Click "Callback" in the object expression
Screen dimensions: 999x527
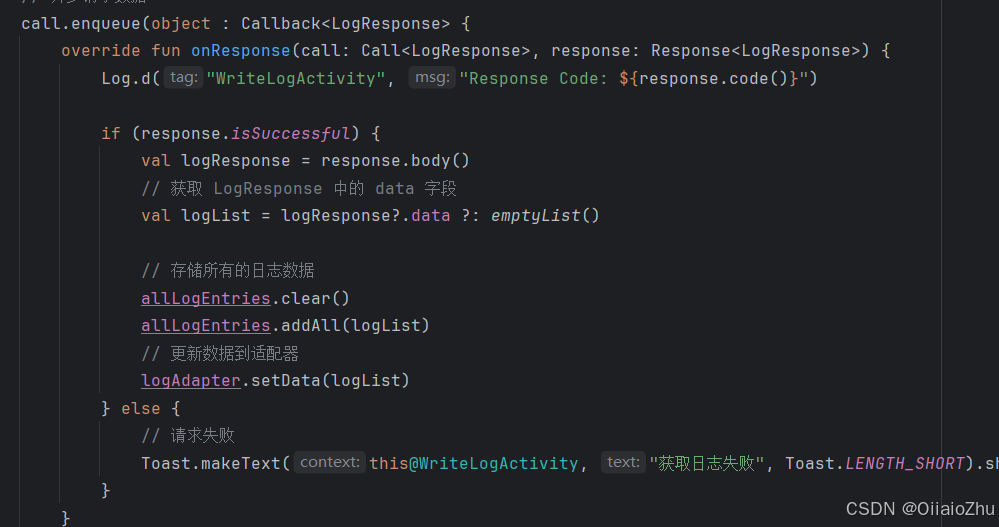[281, 24]
